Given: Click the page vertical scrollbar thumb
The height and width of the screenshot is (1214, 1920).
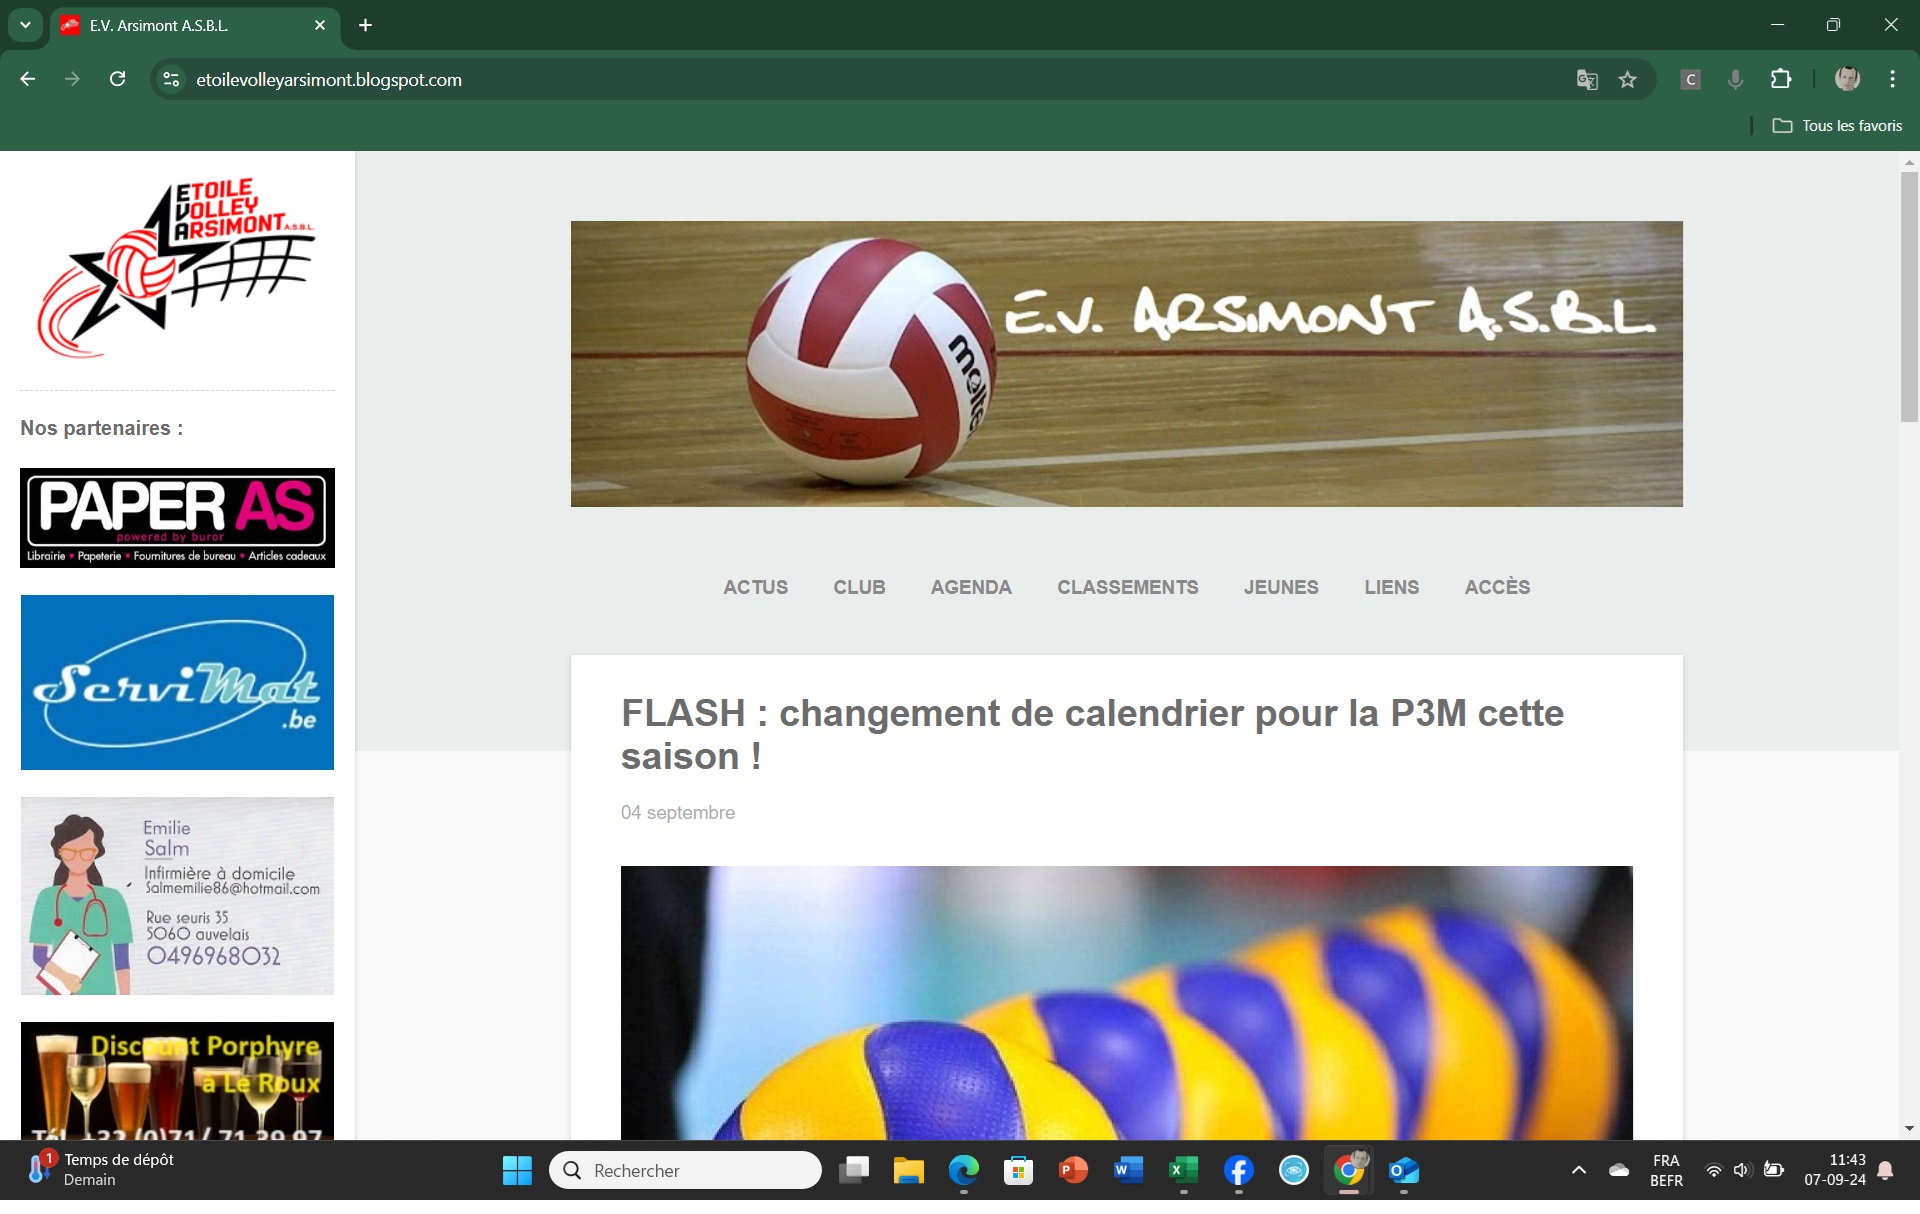Looking at the screenshot, I should point(1909,297).
